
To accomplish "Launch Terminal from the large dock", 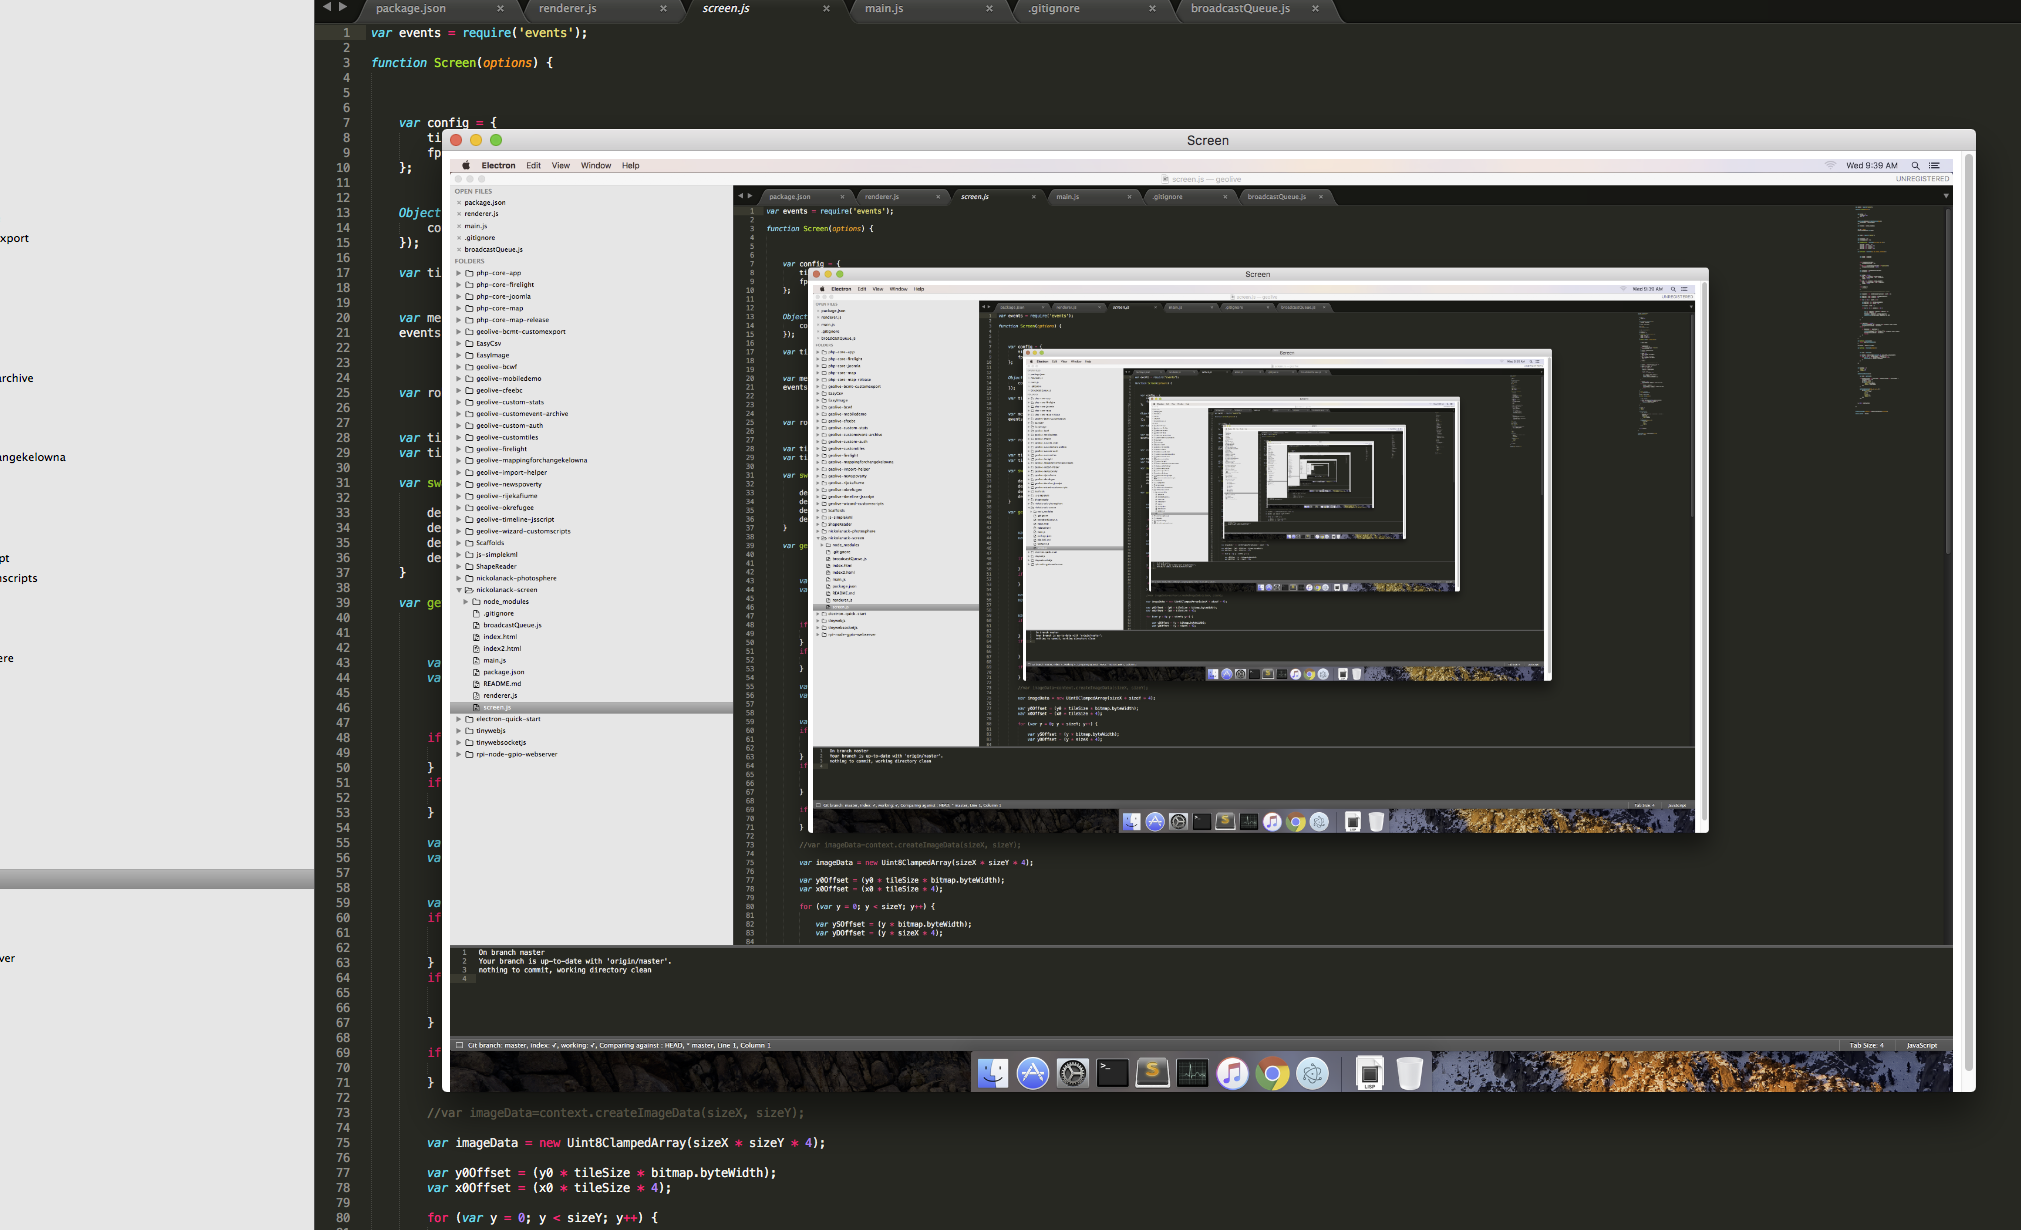I will pos(1112,1073).
